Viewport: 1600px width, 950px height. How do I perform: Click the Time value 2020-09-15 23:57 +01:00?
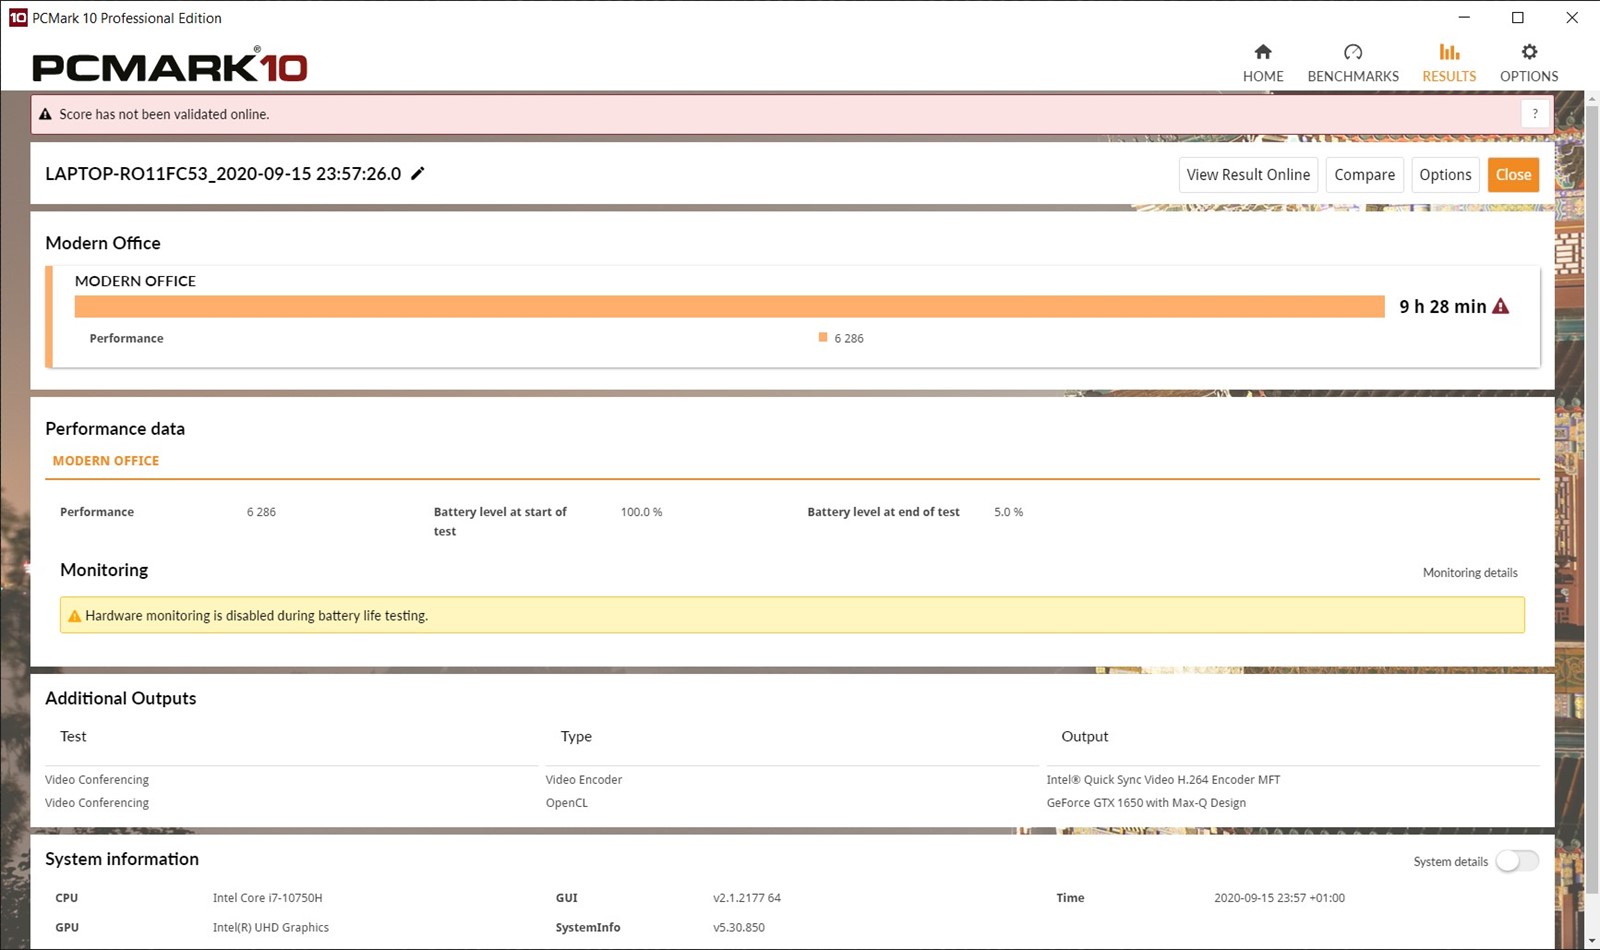1279,898
